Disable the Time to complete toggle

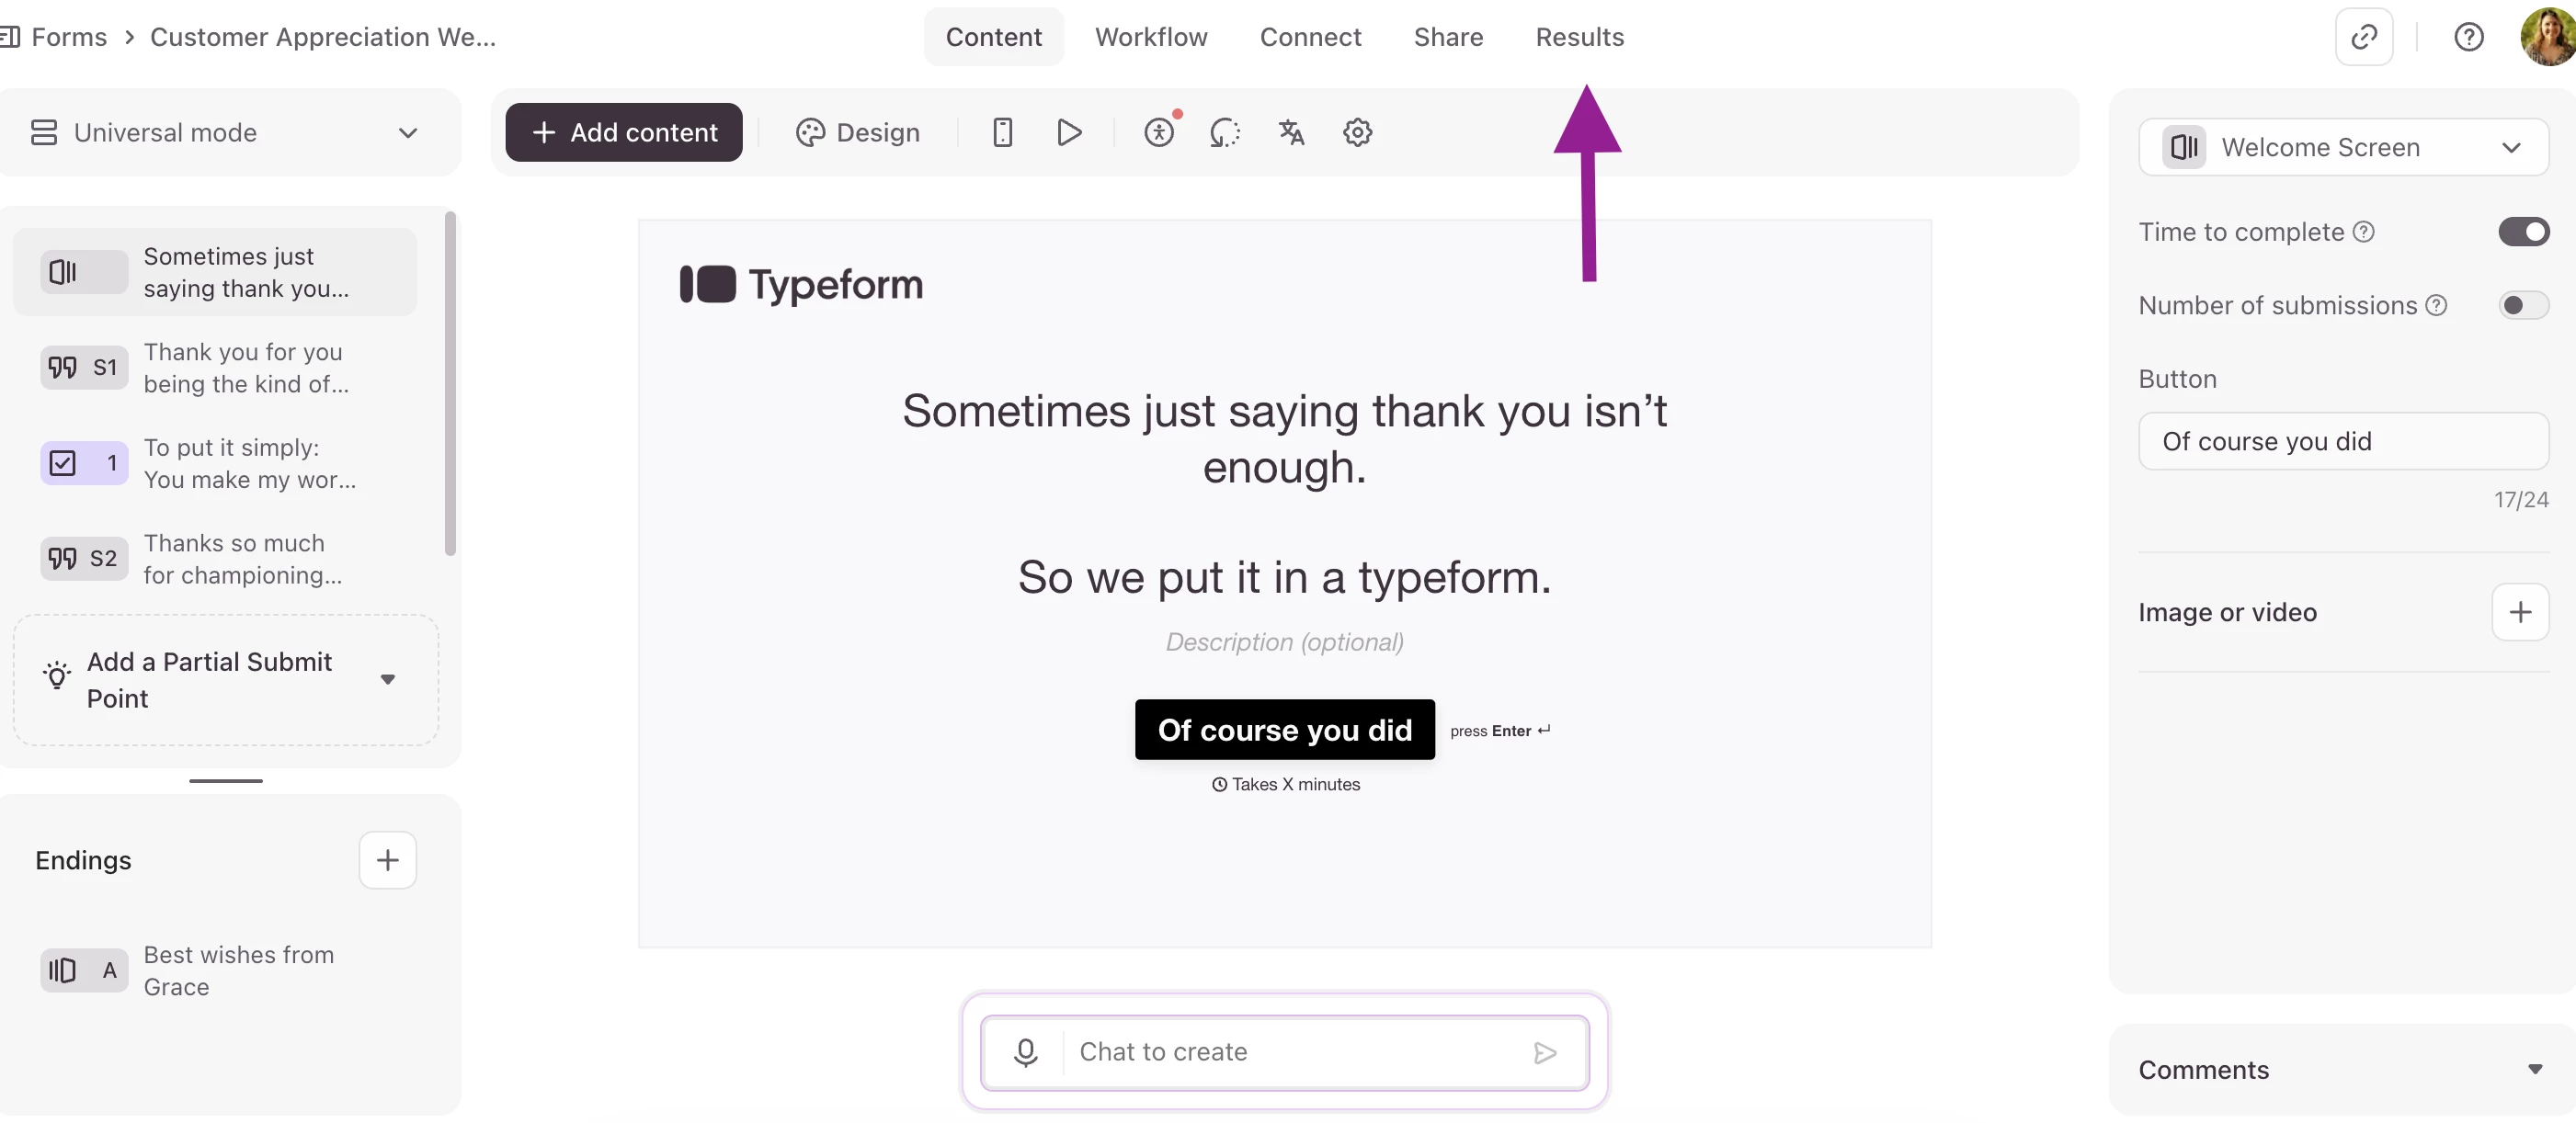point(2523,232)
